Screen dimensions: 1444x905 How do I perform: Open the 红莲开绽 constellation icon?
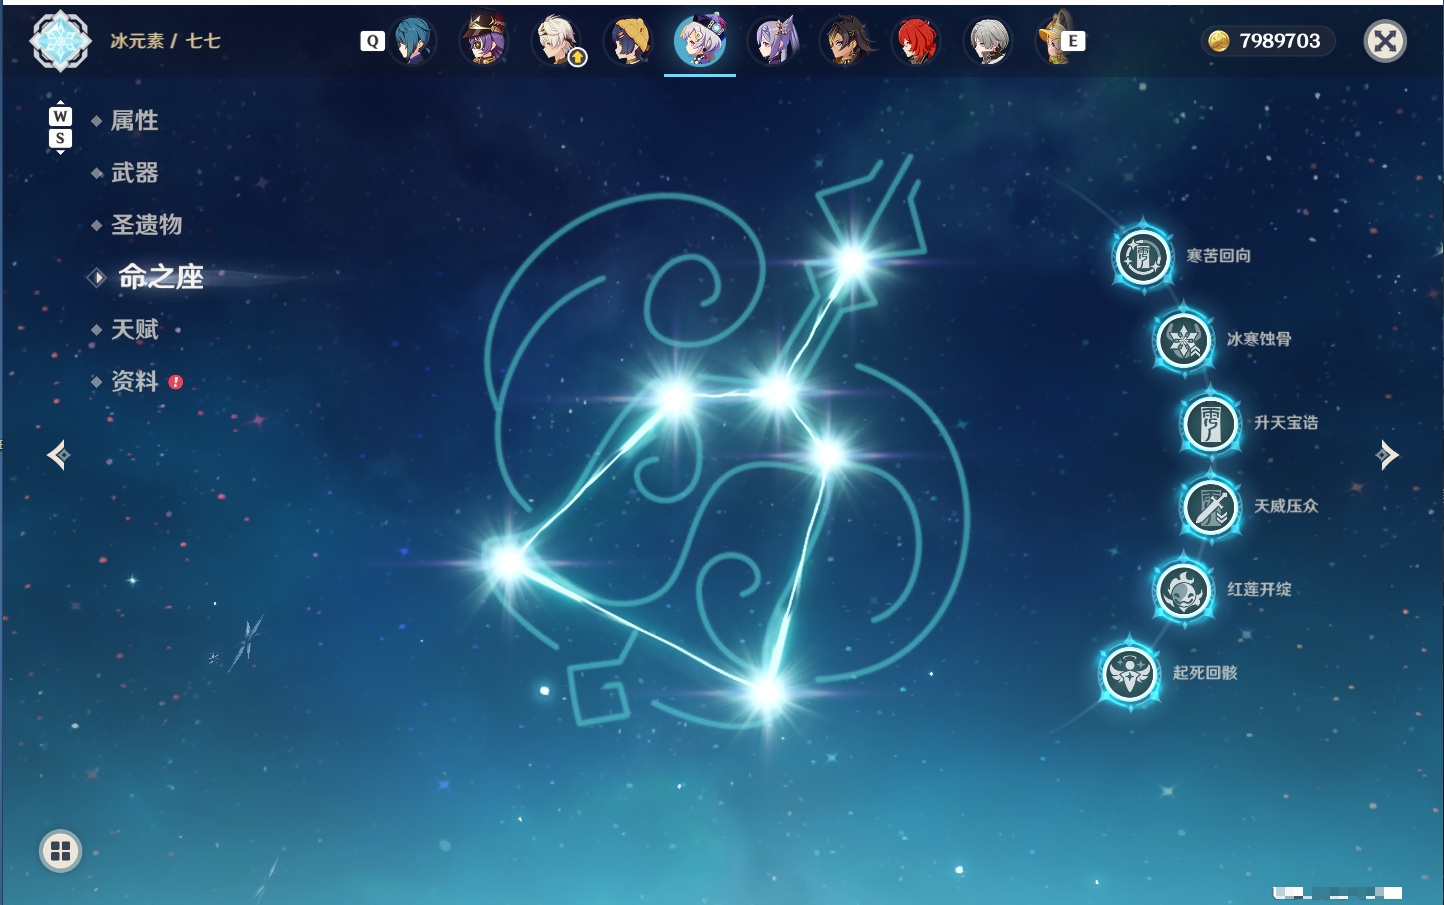click(1184, 590)
